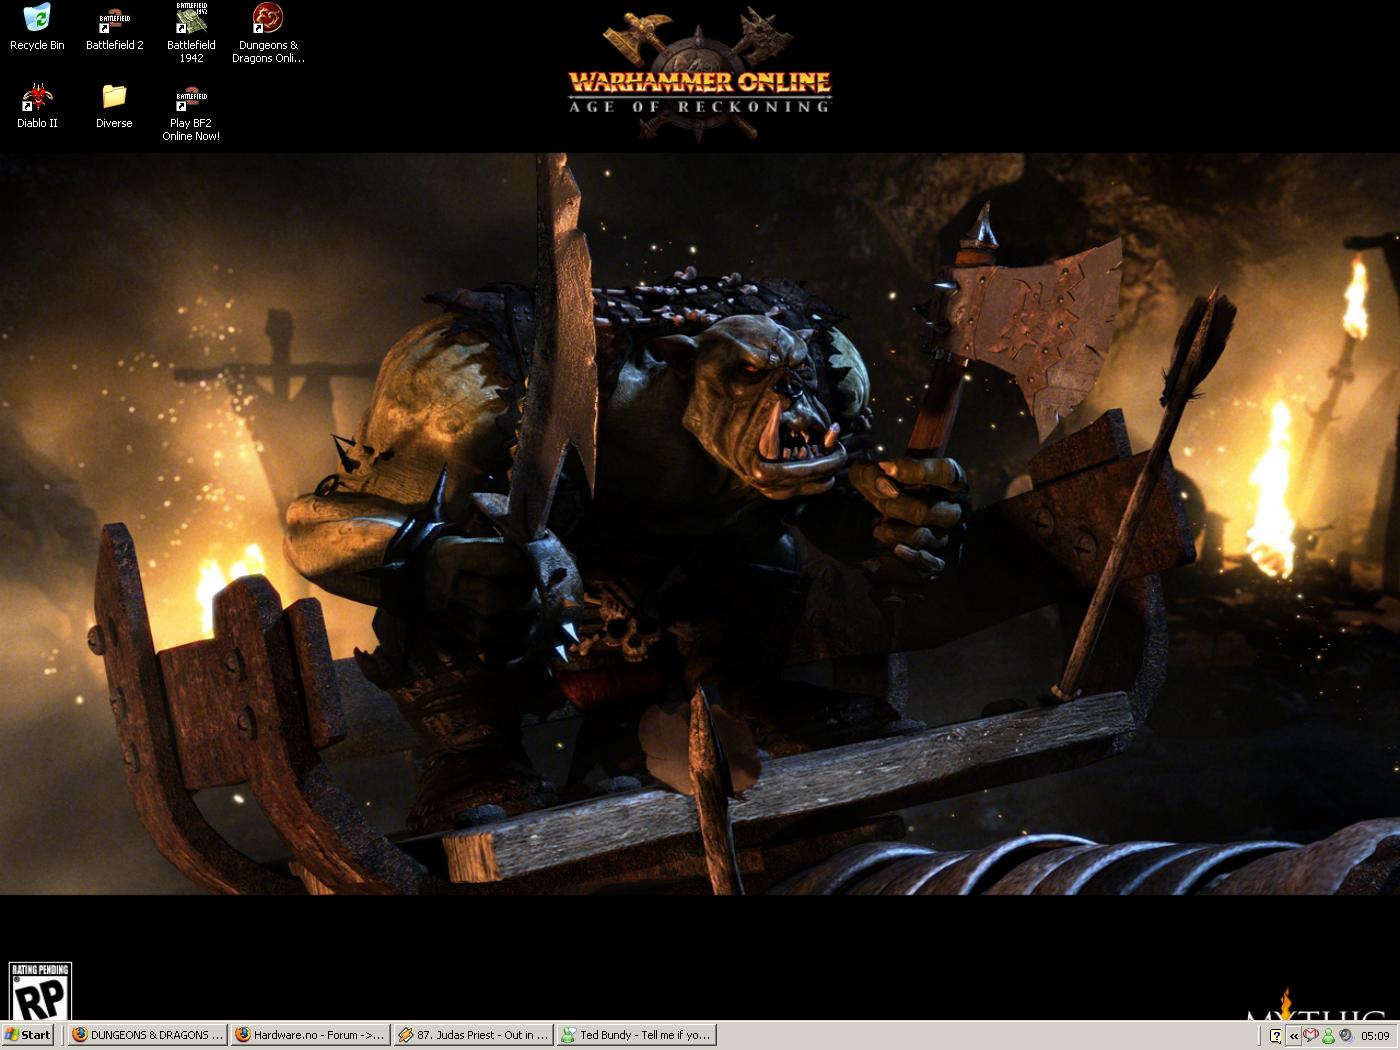Switch to the Ted Bundy chat window
The width and height of the screenshot is (1400, 1050).
pyautogui.click(x=636, y=1035)
